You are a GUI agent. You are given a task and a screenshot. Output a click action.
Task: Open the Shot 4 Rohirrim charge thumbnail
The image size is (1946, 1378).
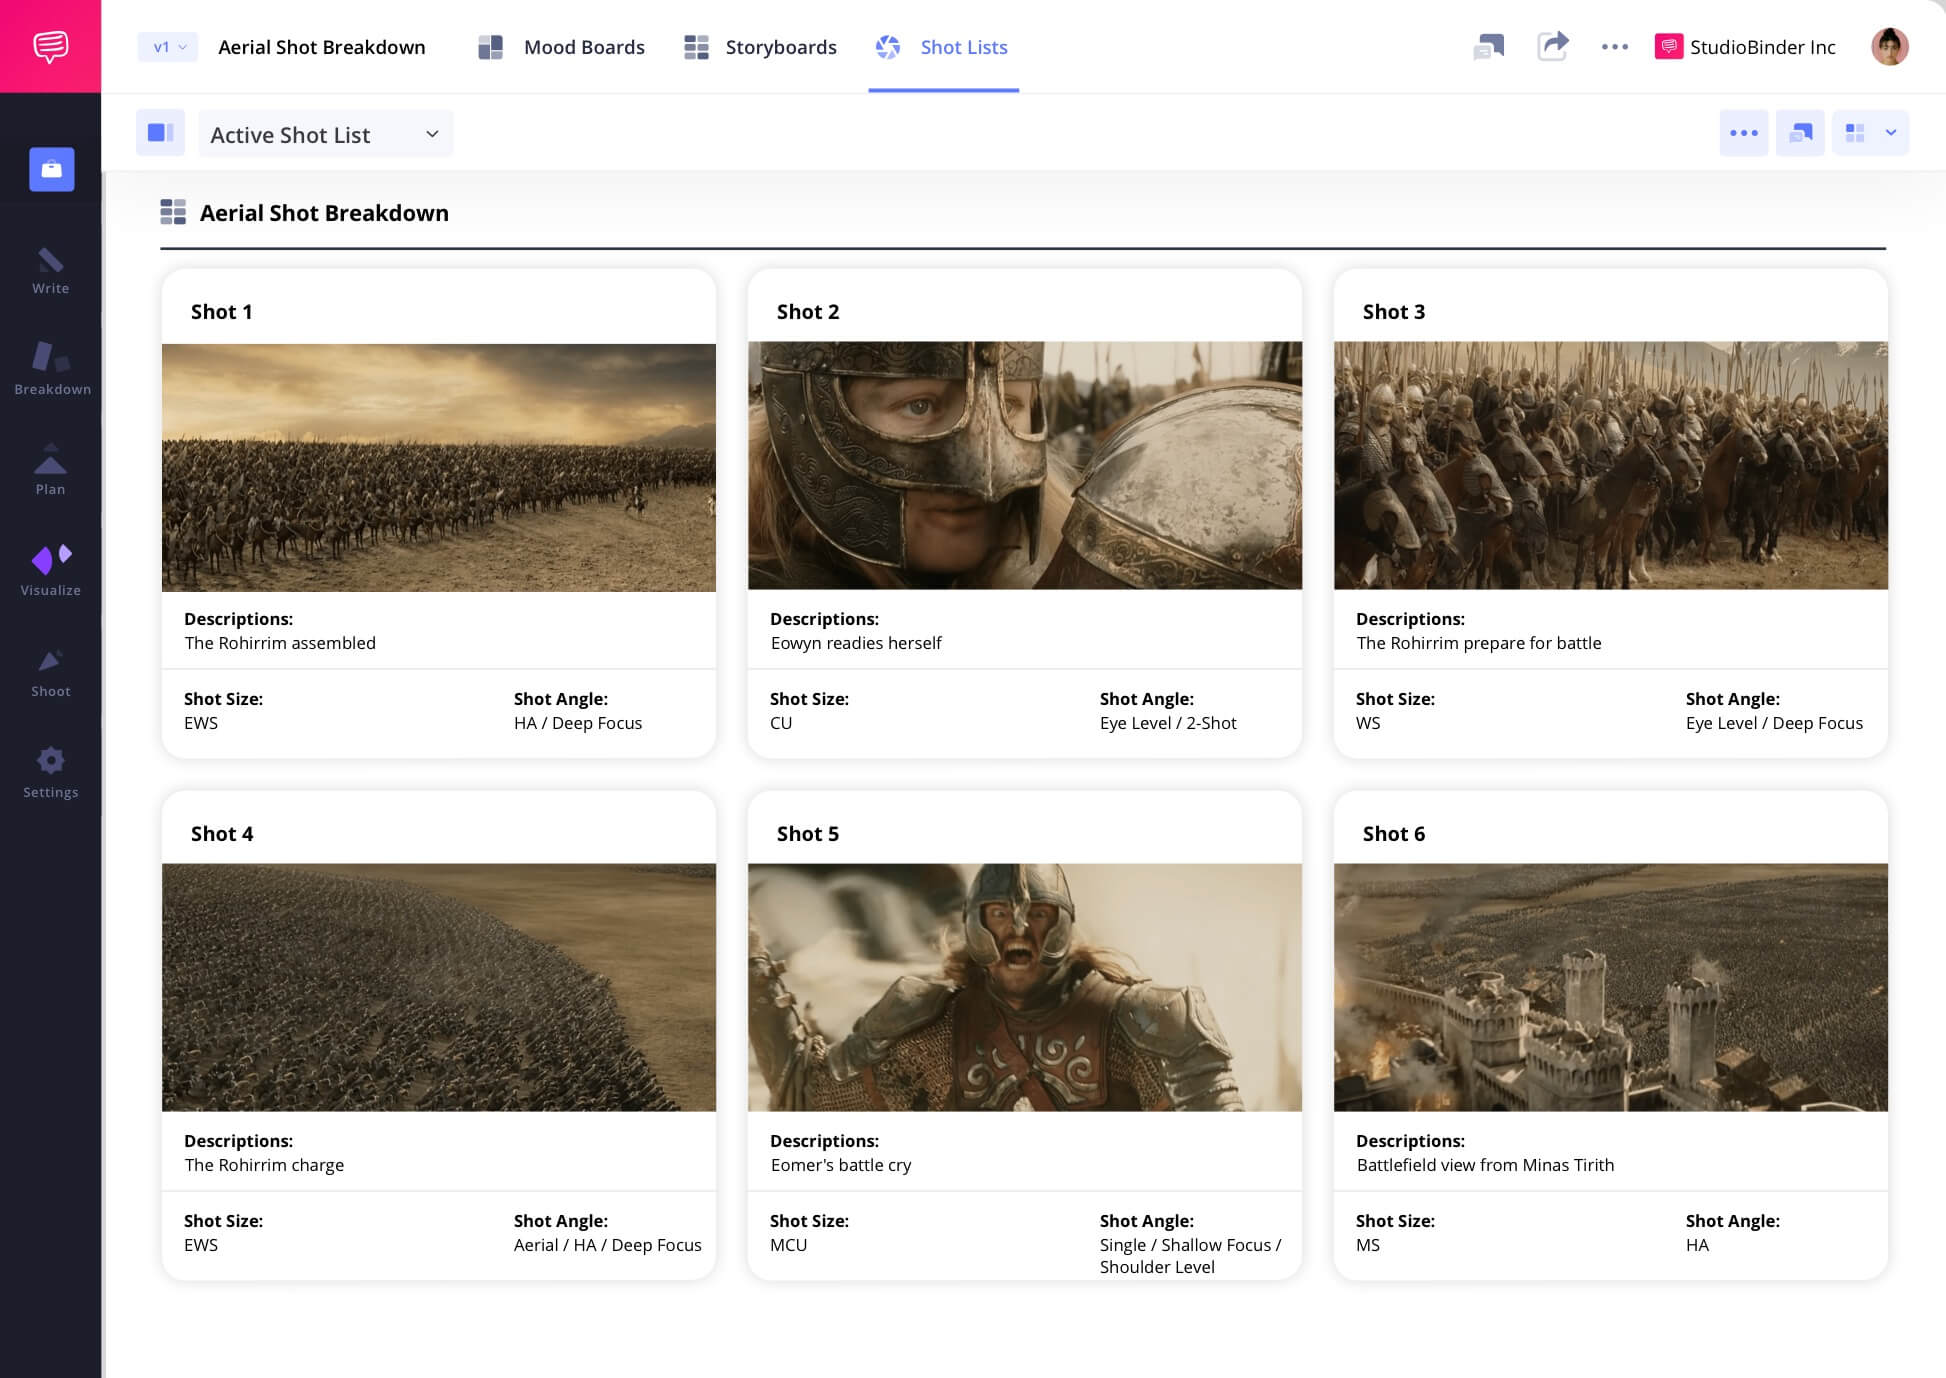439,987
